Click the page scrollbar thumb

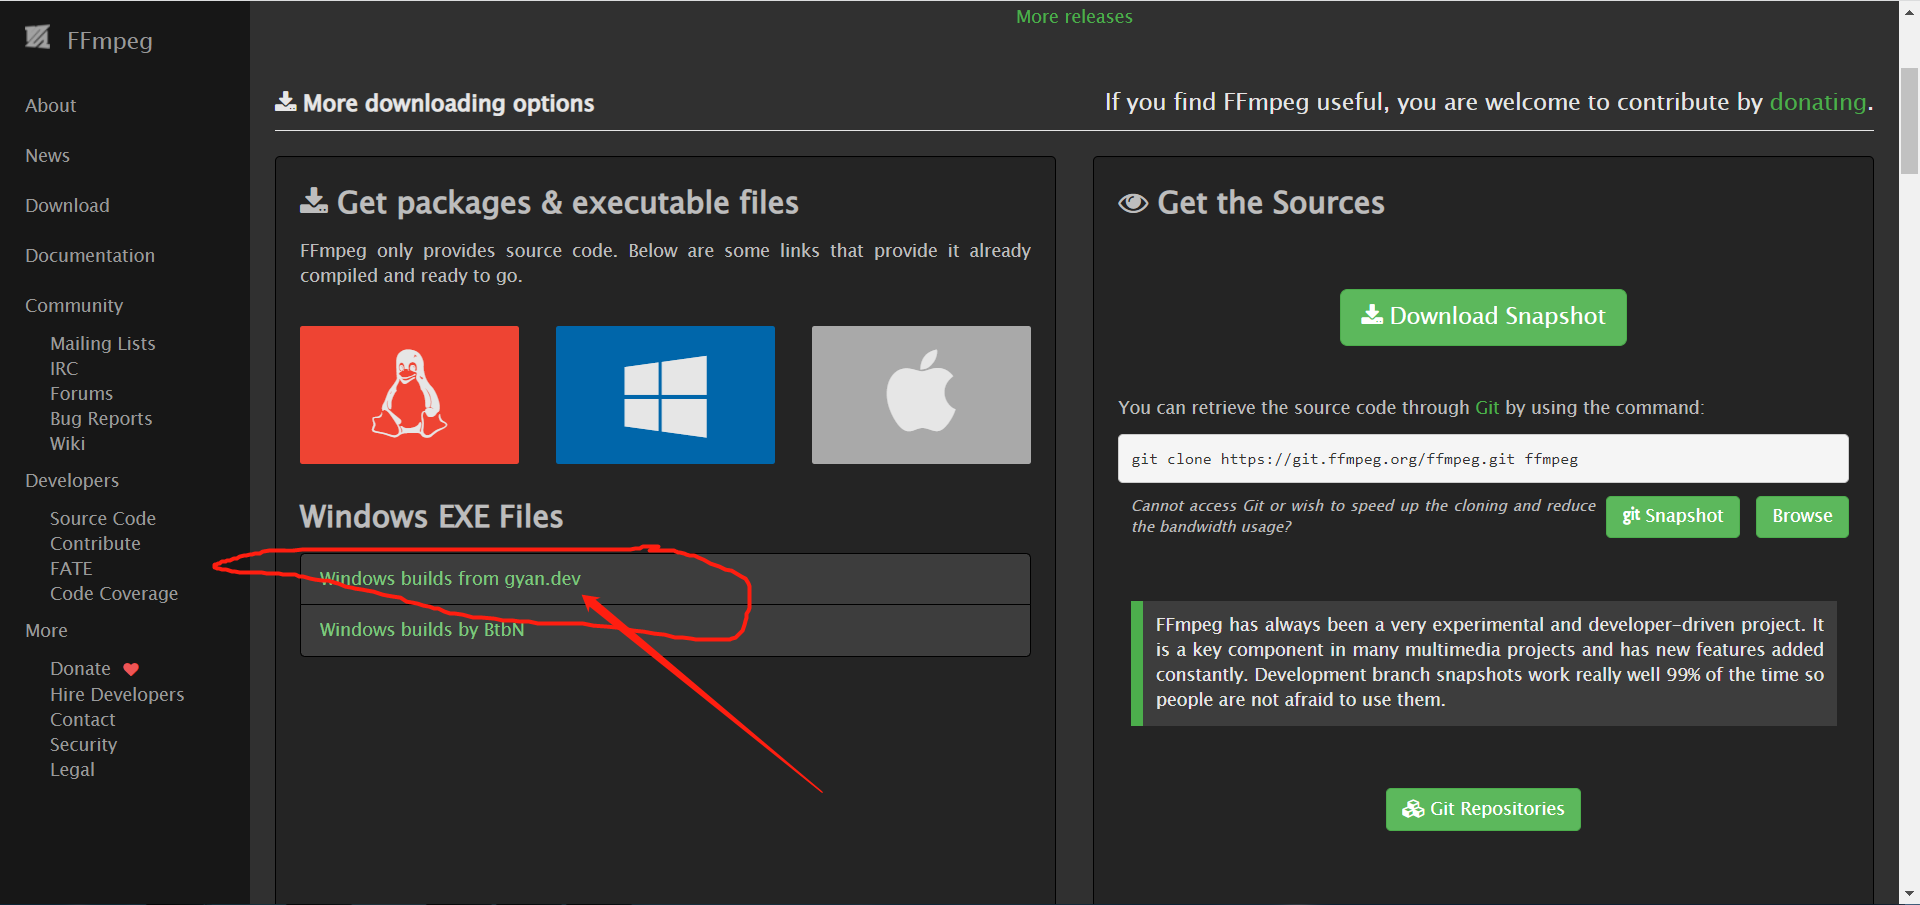1909,120
